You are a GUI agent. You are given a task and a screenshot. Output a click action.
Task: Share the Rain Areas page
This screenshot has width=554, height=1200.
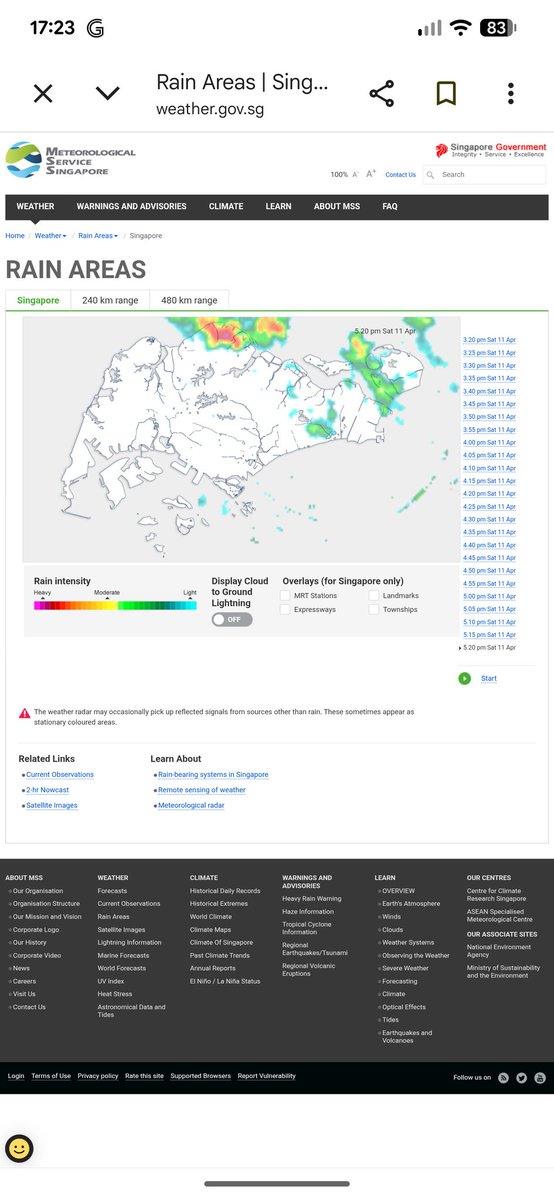coord(381,94)
